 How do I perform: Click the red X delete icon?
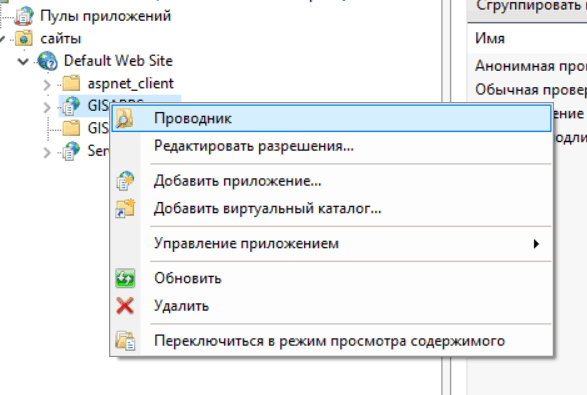click(125, 306)
